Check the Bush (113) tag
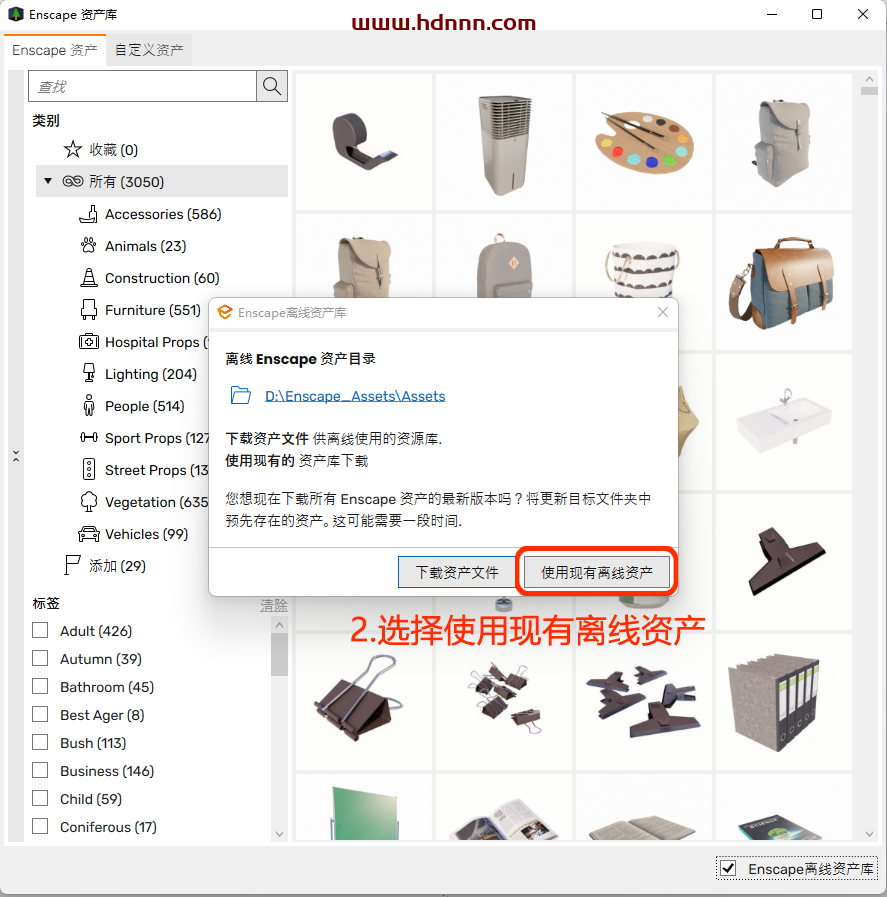 click(x=40, y=743)
